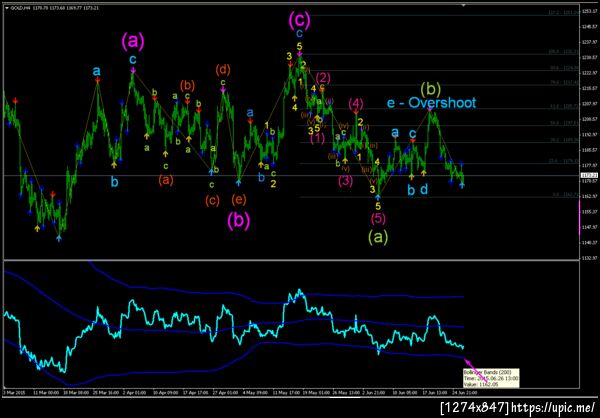Click the 1253.57 price scale label

(x=589, y=11)
